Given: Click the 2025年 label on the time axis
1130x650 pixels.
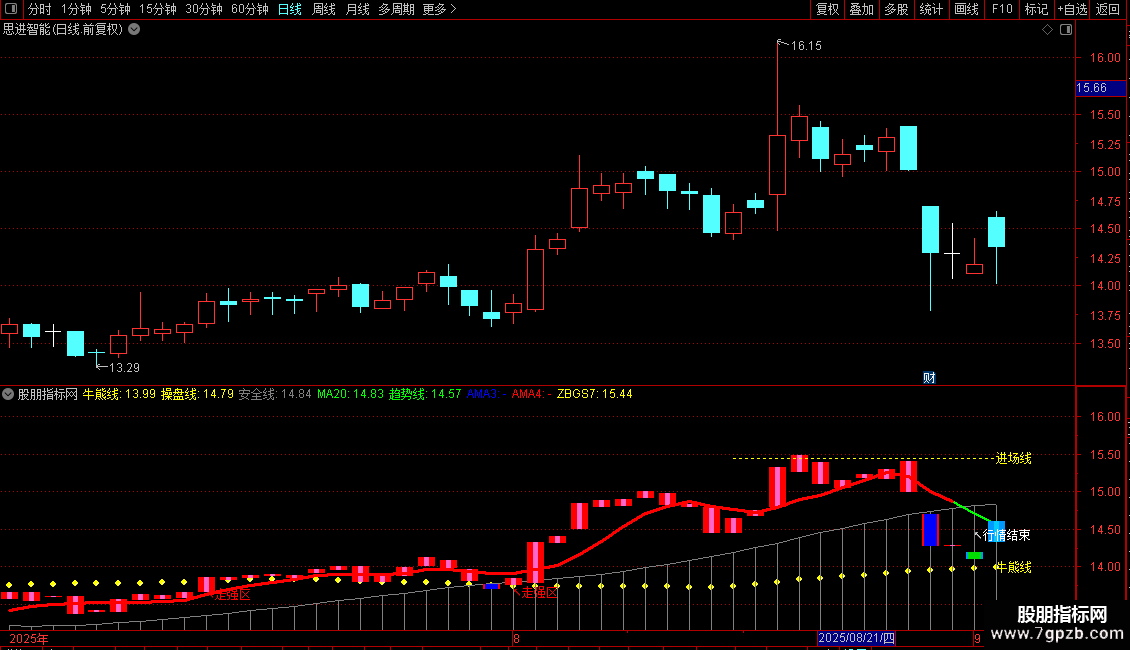Looking at the screenshot, I should [29, 638].
